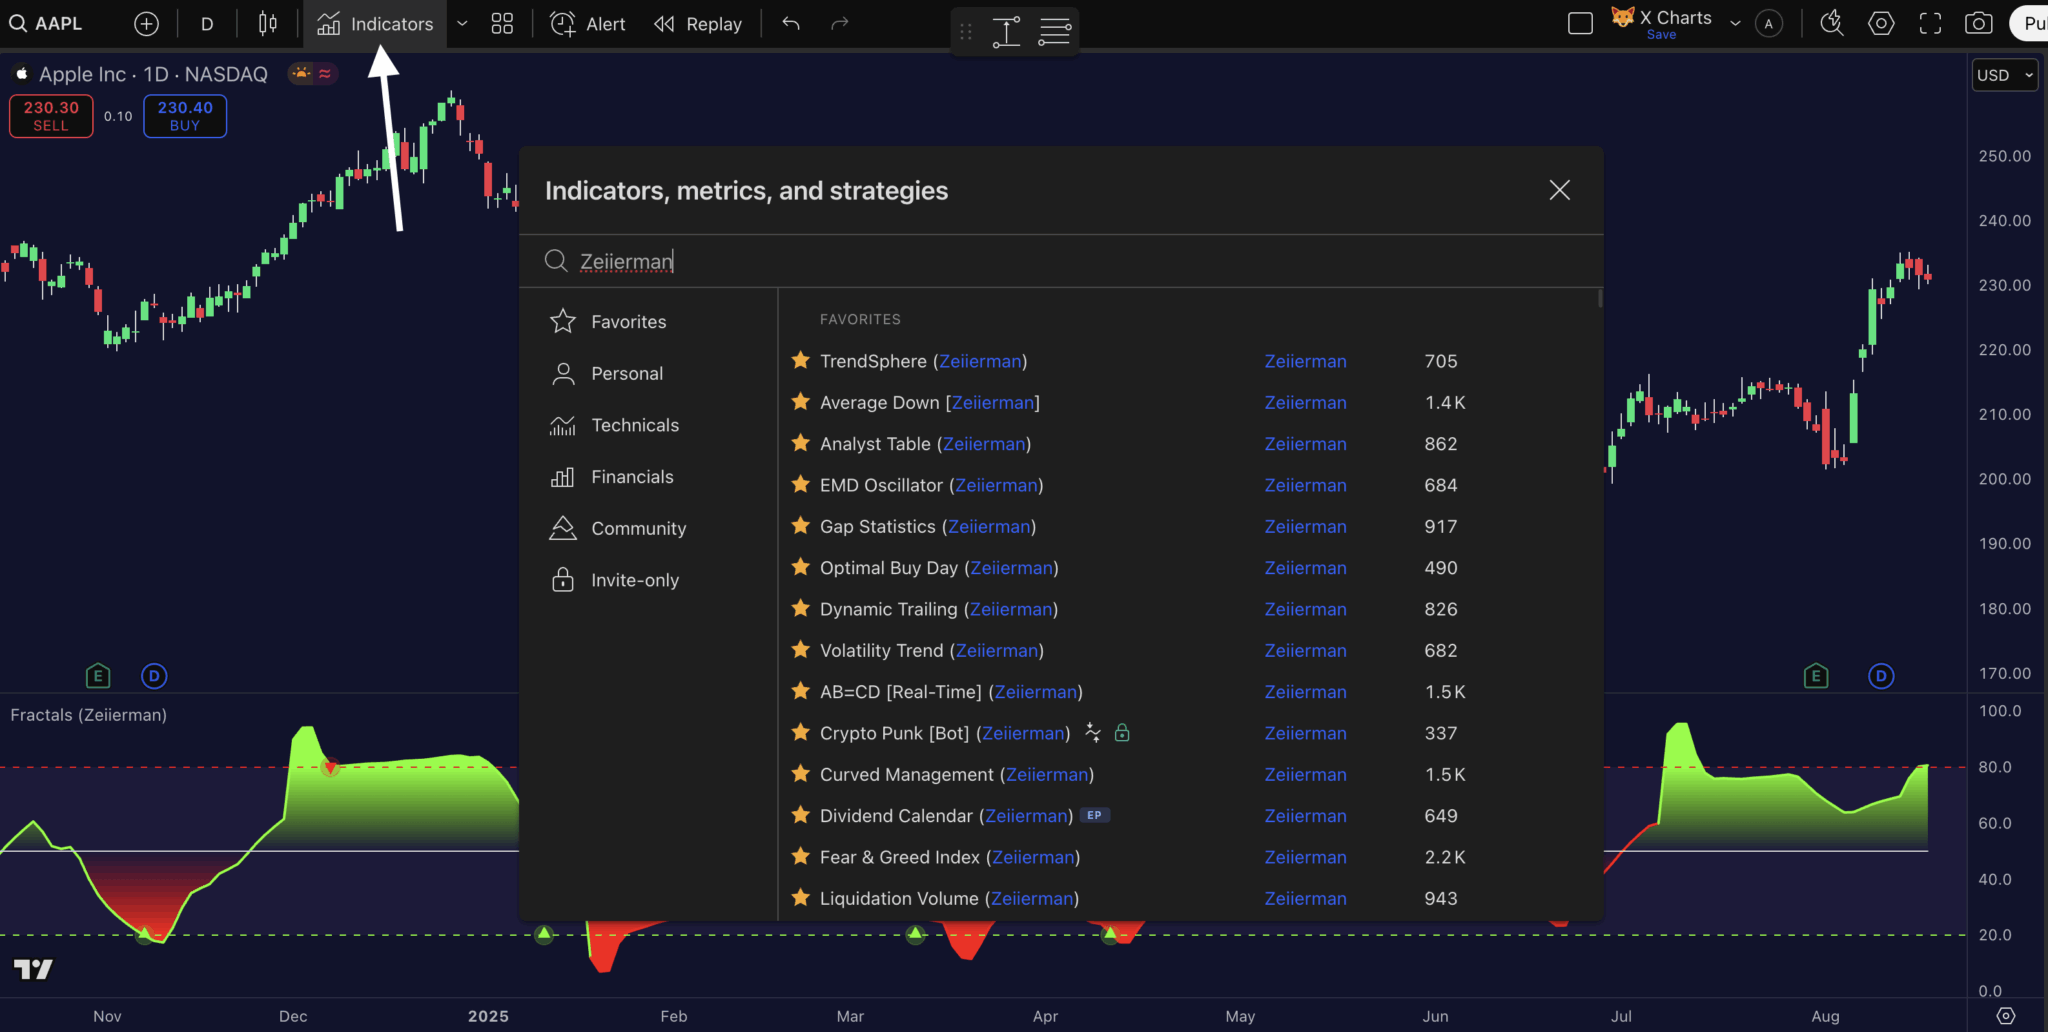2048x1032 pixels.
Task: Open the multi-chart layout grid icon
Action: [x=502, y=23]
